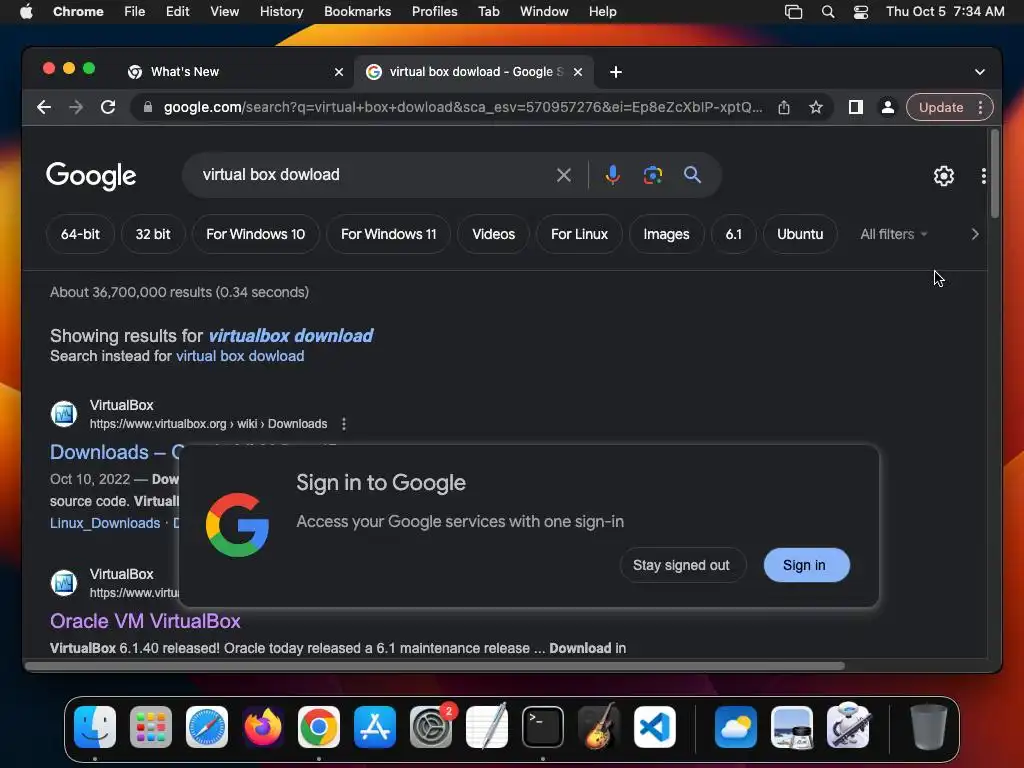
Task: Select the For Windows 10 chip
Action: point(255,234)
